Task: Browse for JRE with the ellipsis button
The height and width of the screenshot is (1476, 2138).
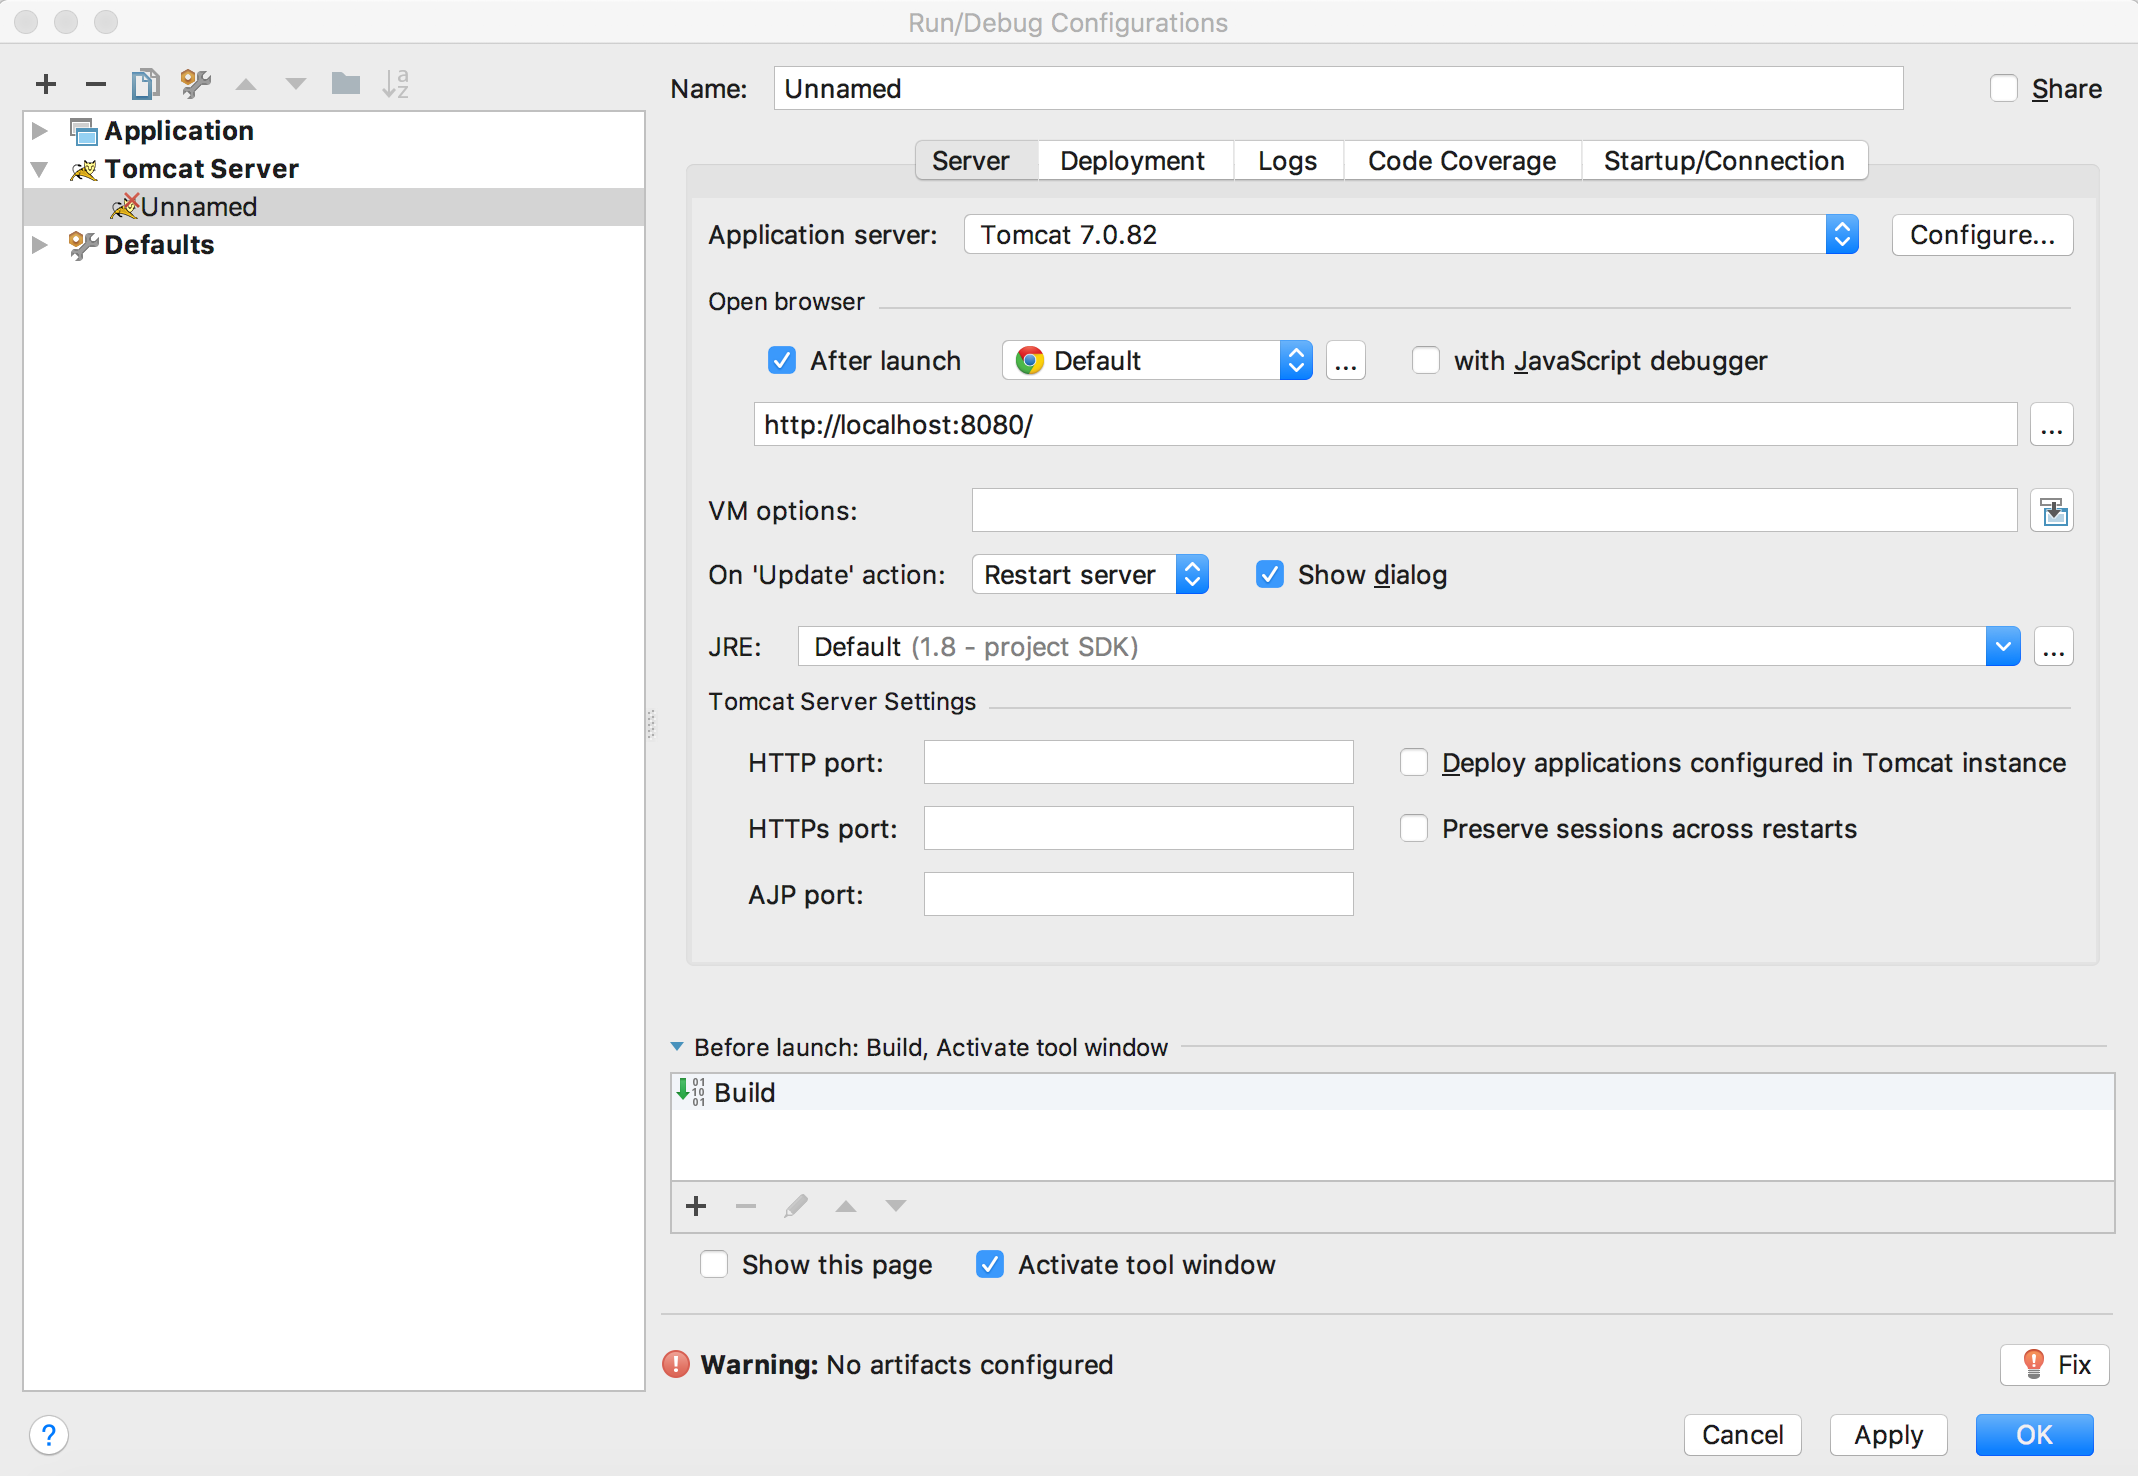Action: pyautogui.click(x=2054, y=647)
